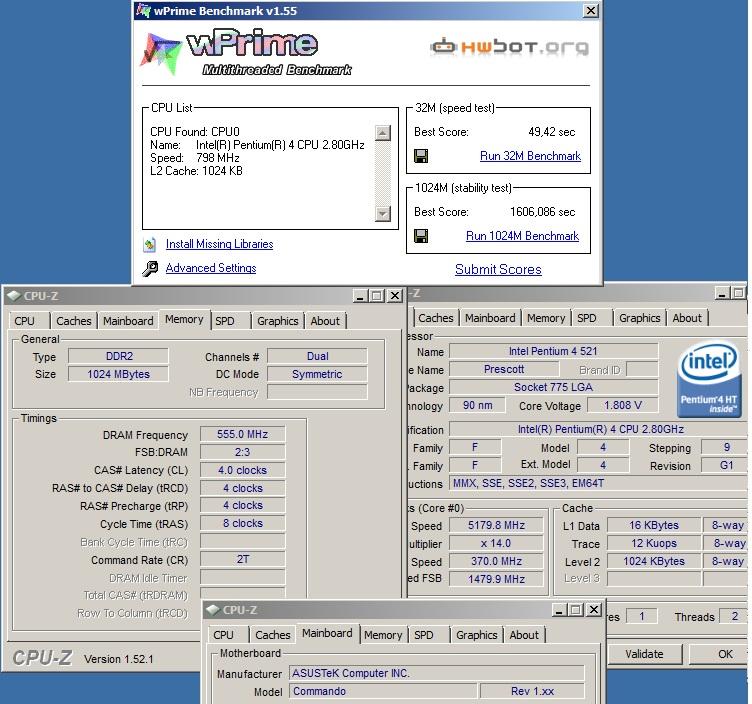Click the 49,42 sec best score
This screenshot has width=752, height=704.
point(552,132)
